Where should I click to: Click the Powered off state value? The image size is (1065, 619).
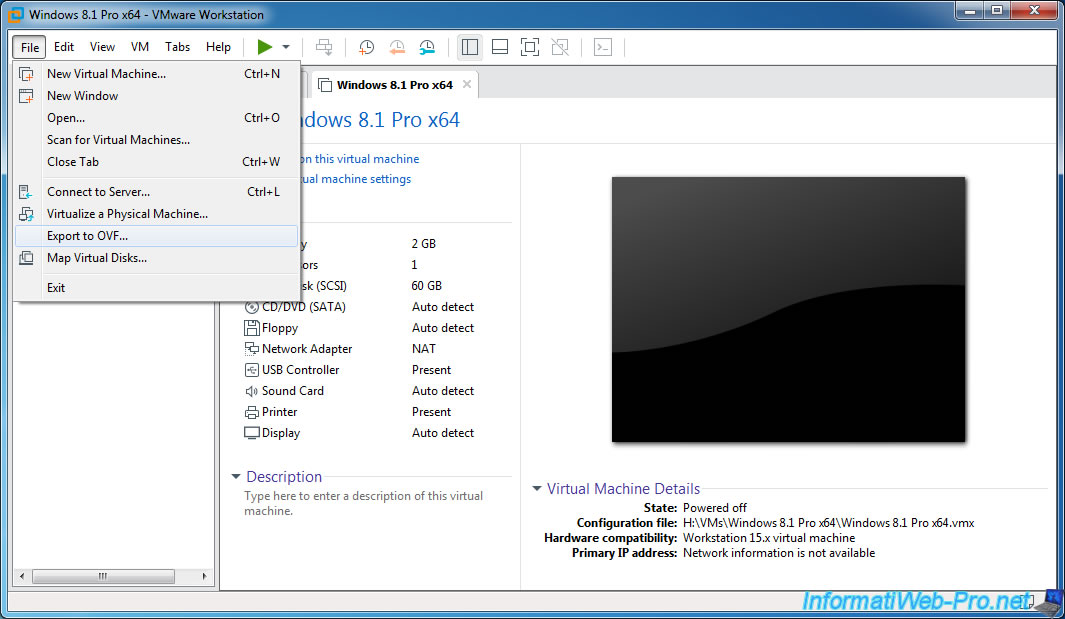click(x=715, y=508)
